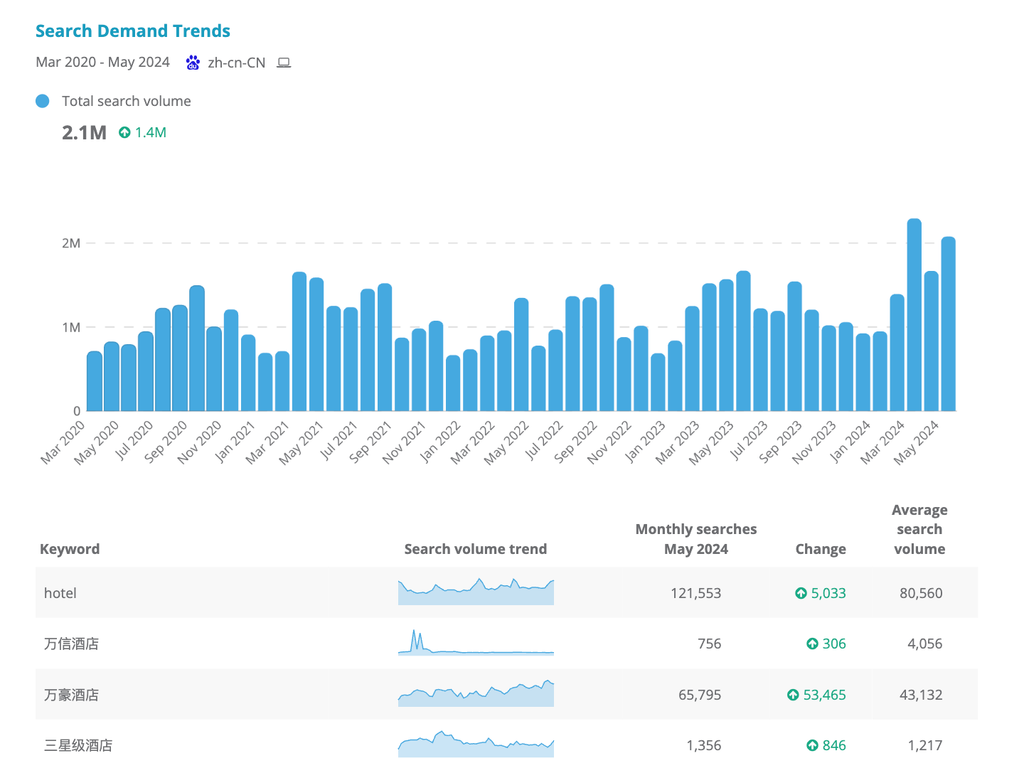Click the green up arrow beside 1.4M
The image size is (1024, 768).
[124, 133]
